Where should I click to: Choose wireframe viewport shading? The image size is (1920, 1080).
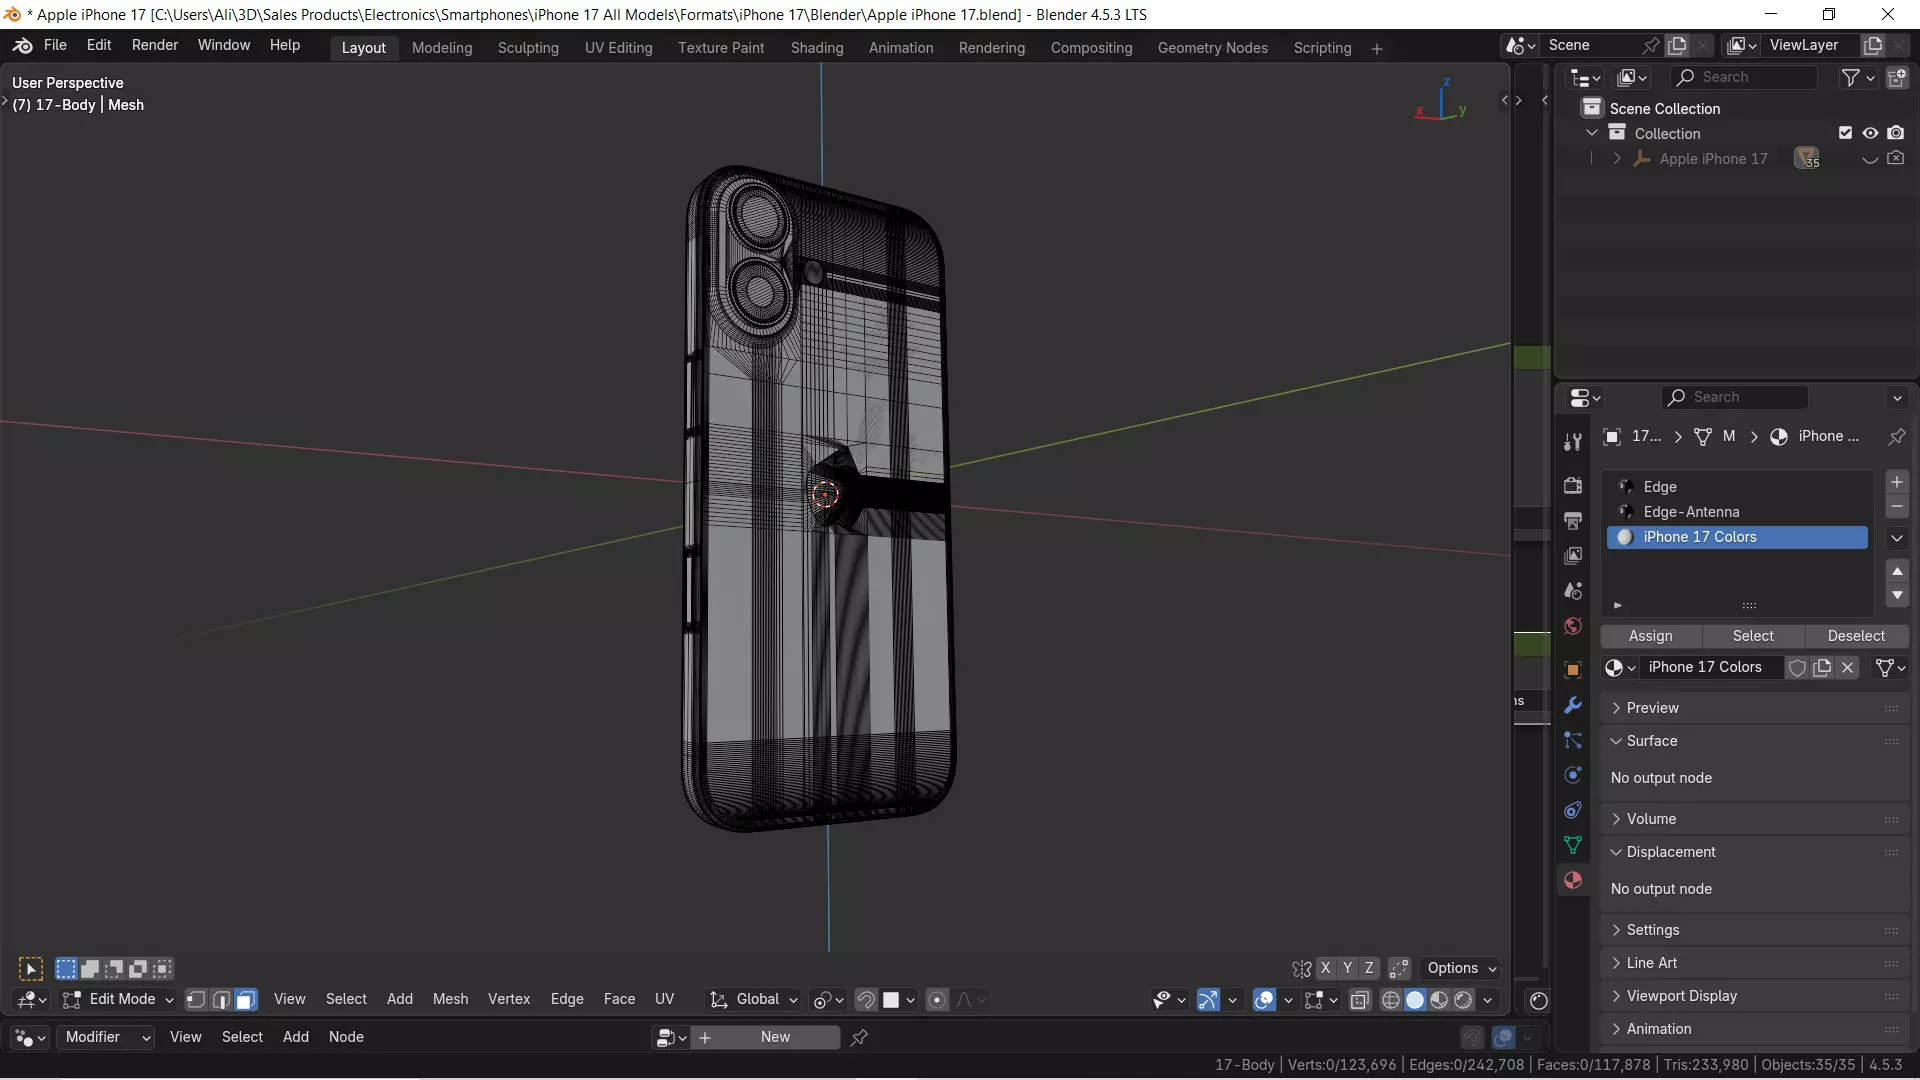tap(1391, 1000)
